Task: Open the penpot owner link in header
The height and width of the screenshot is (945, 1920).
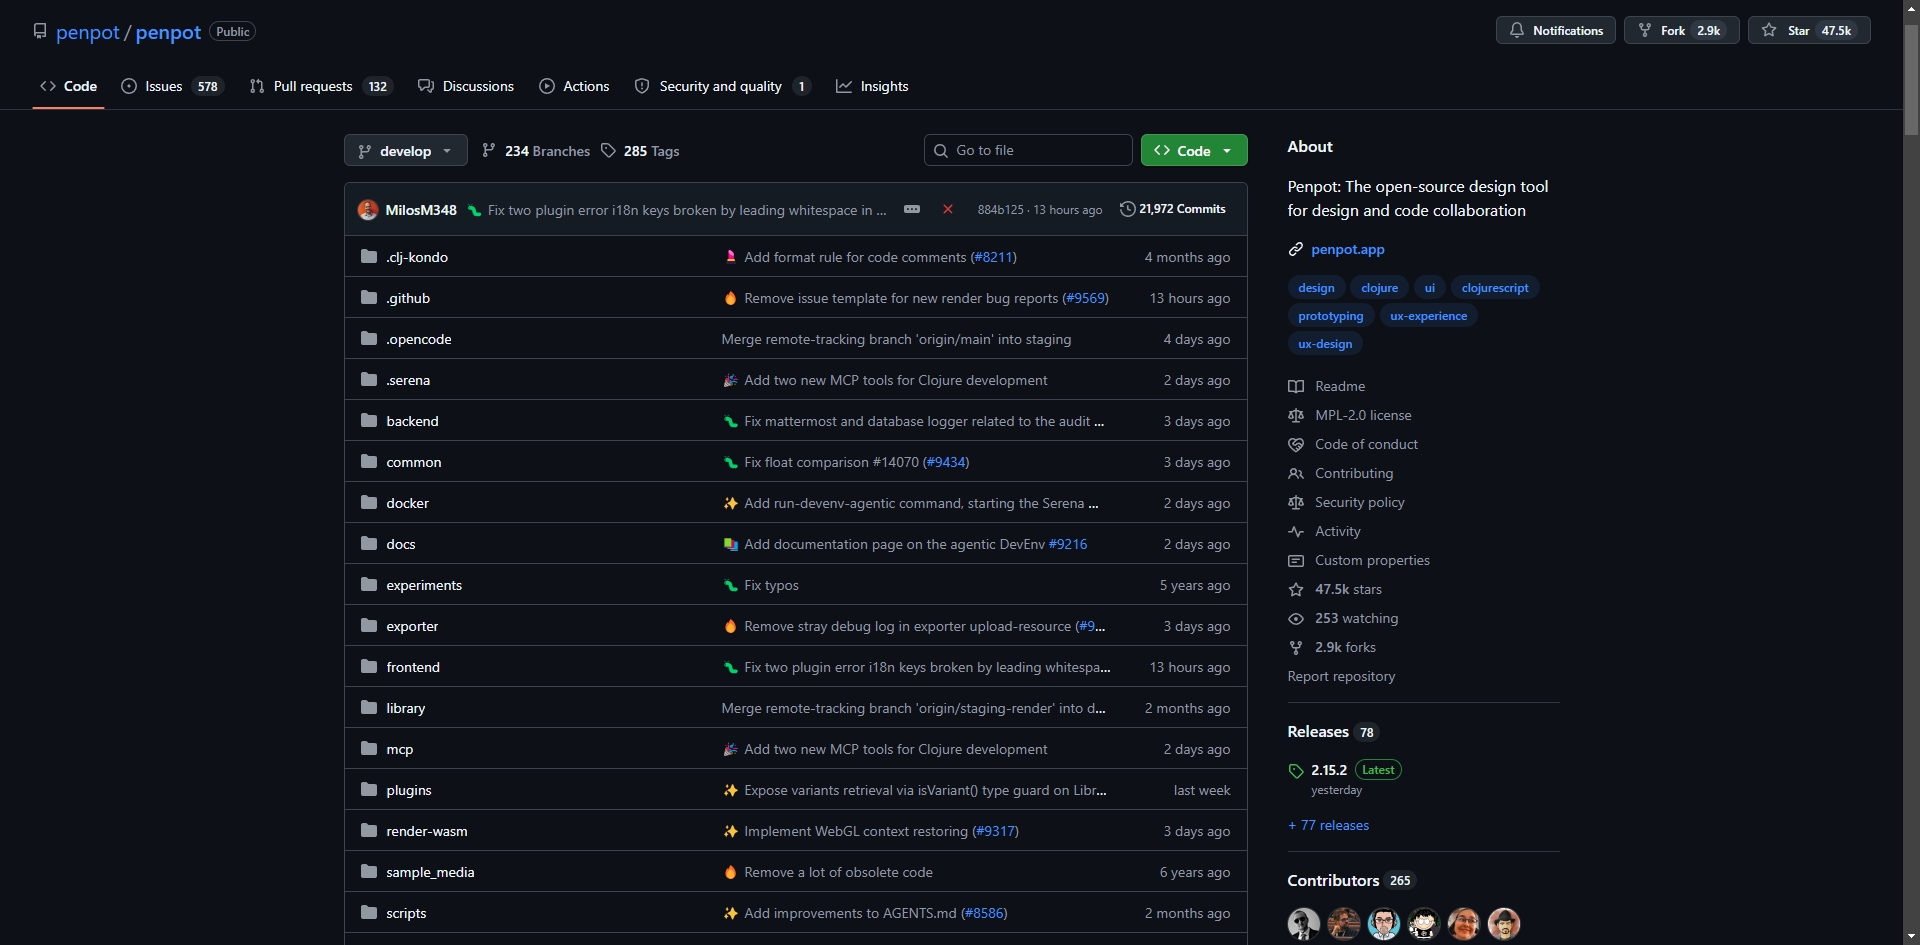Action: coord(88,32)
